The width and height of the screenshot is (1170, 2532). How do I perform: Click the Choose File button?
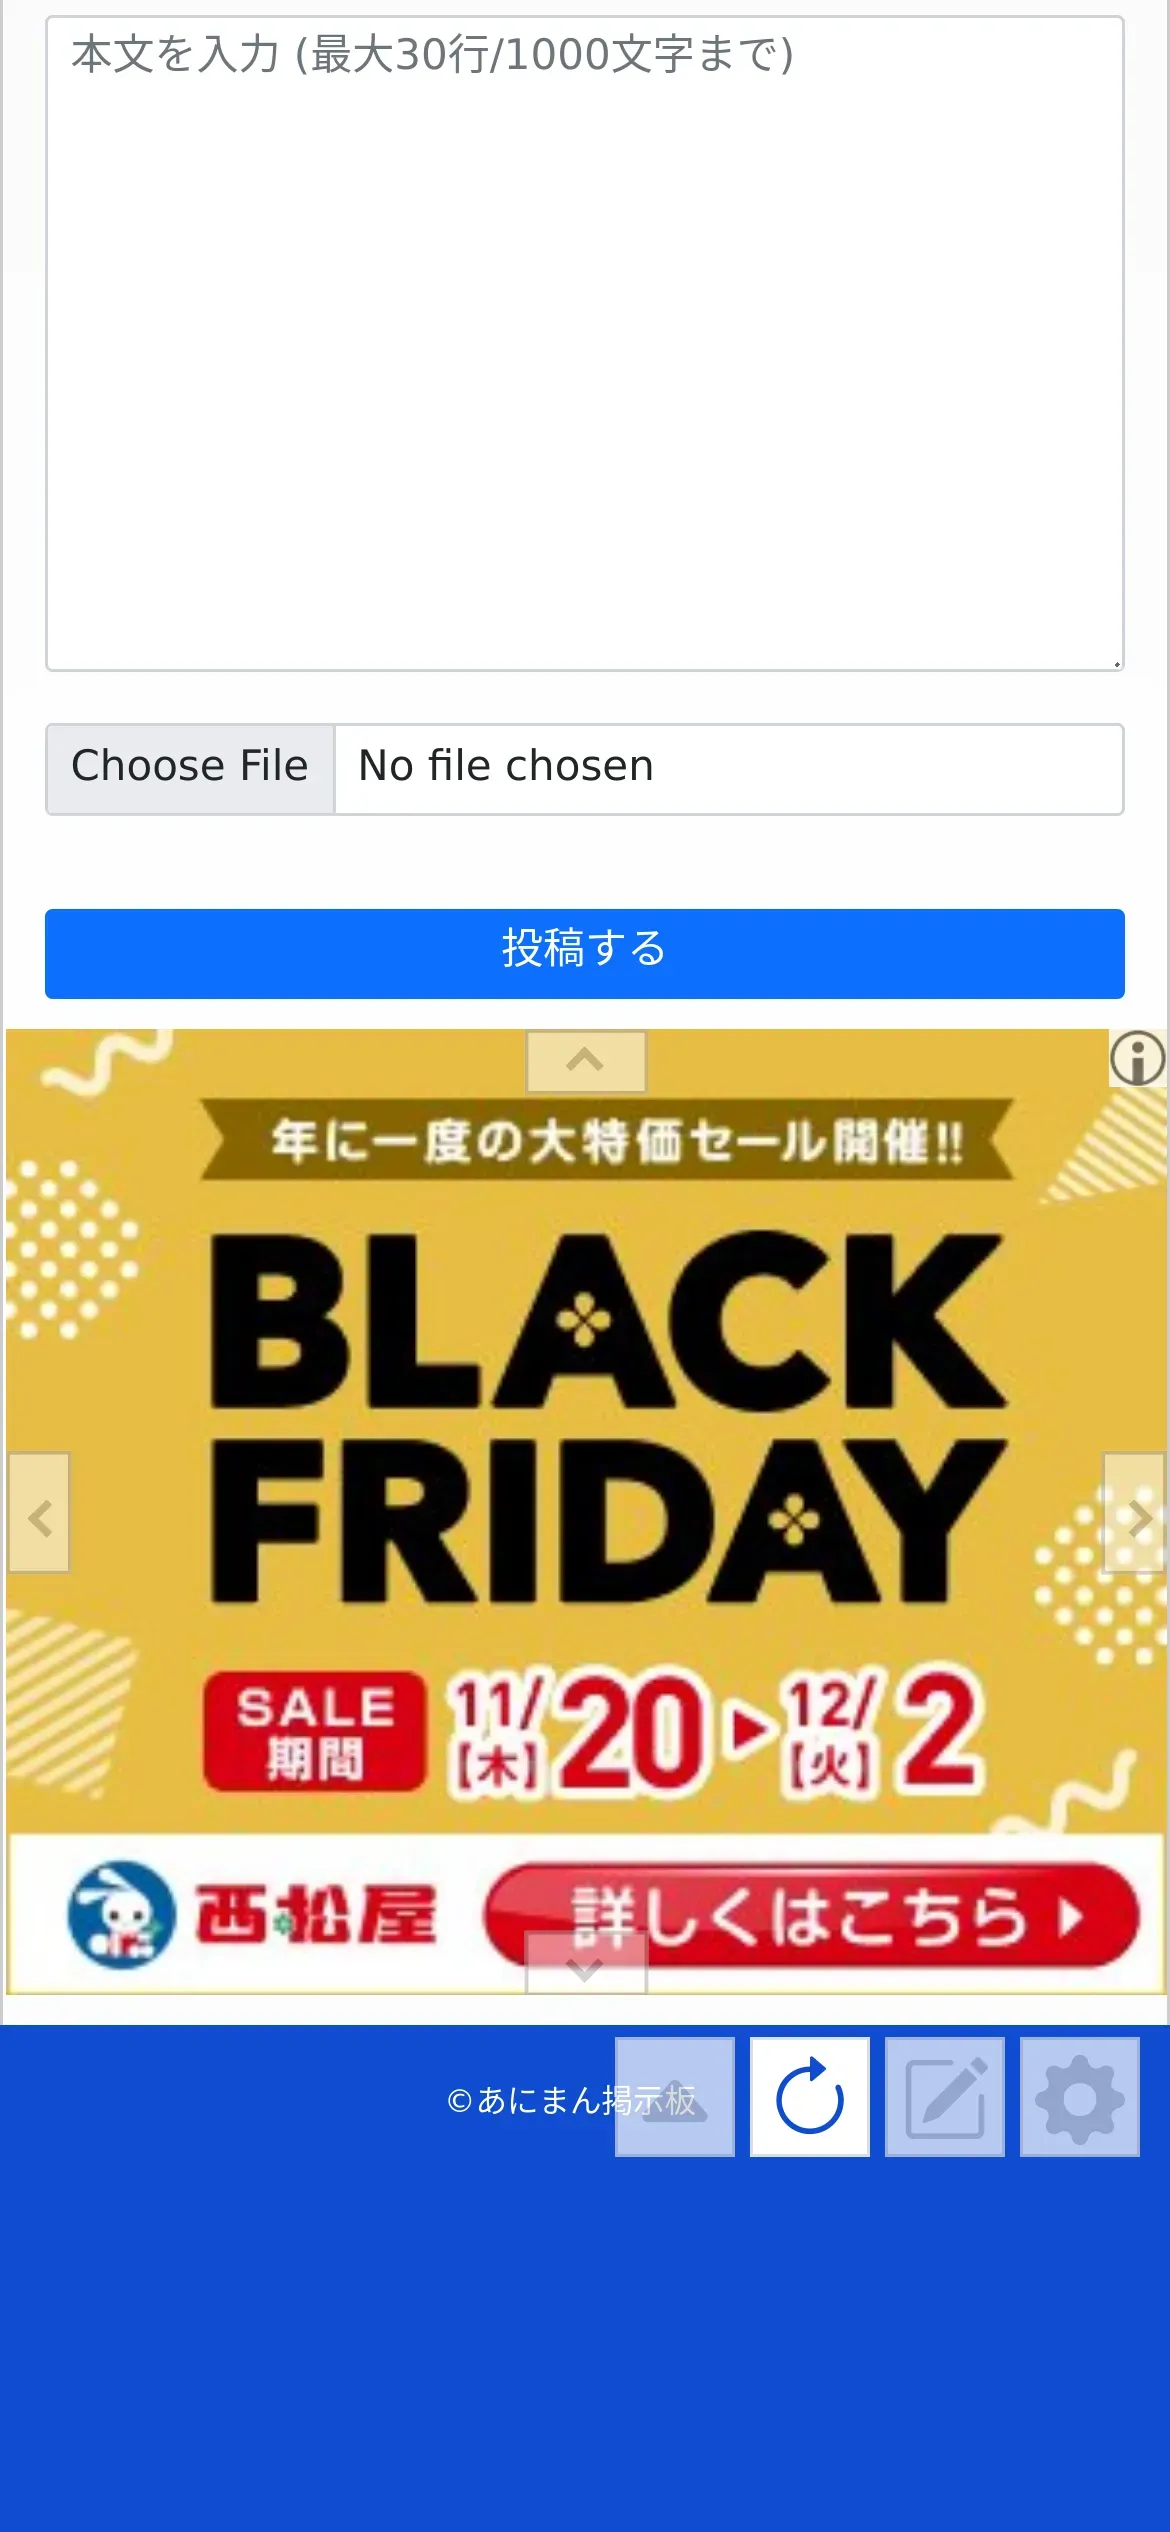[x=190, y=769]
